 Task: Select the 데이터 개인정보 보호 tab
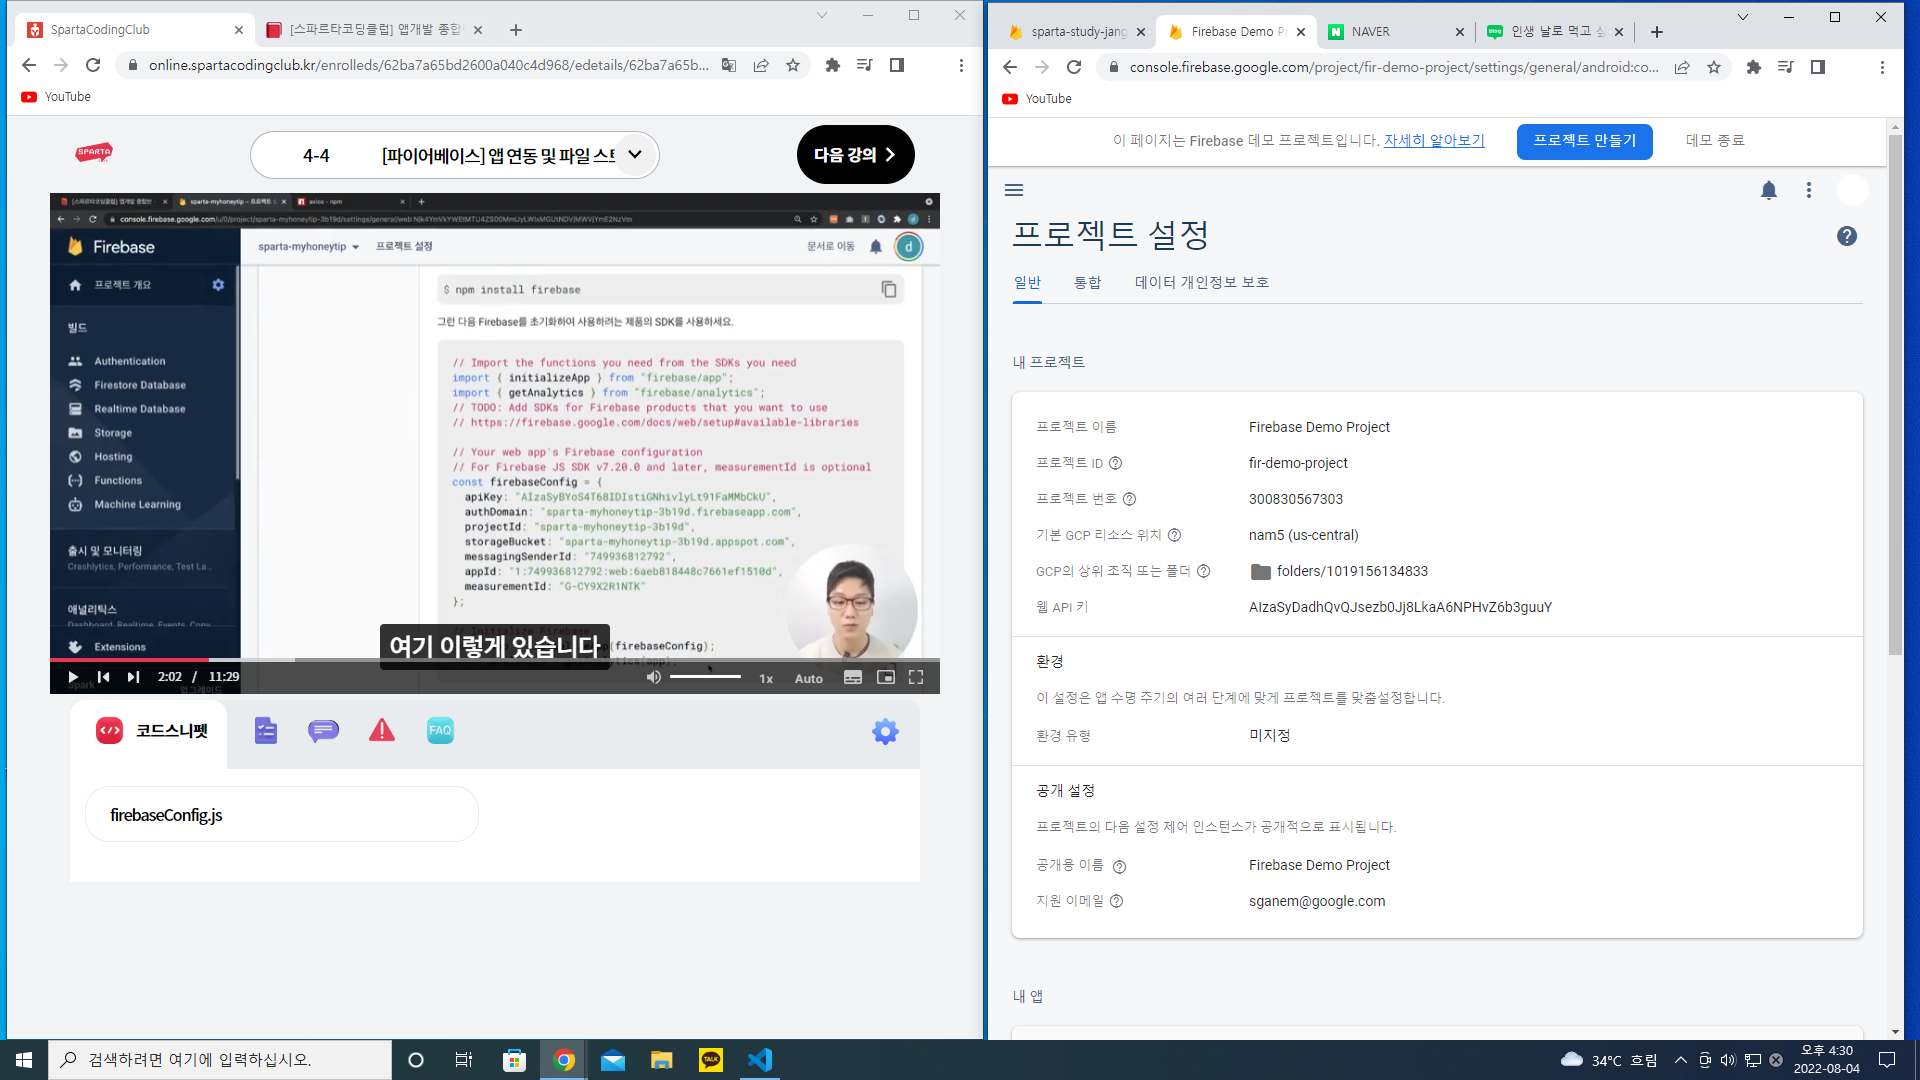1202,283
